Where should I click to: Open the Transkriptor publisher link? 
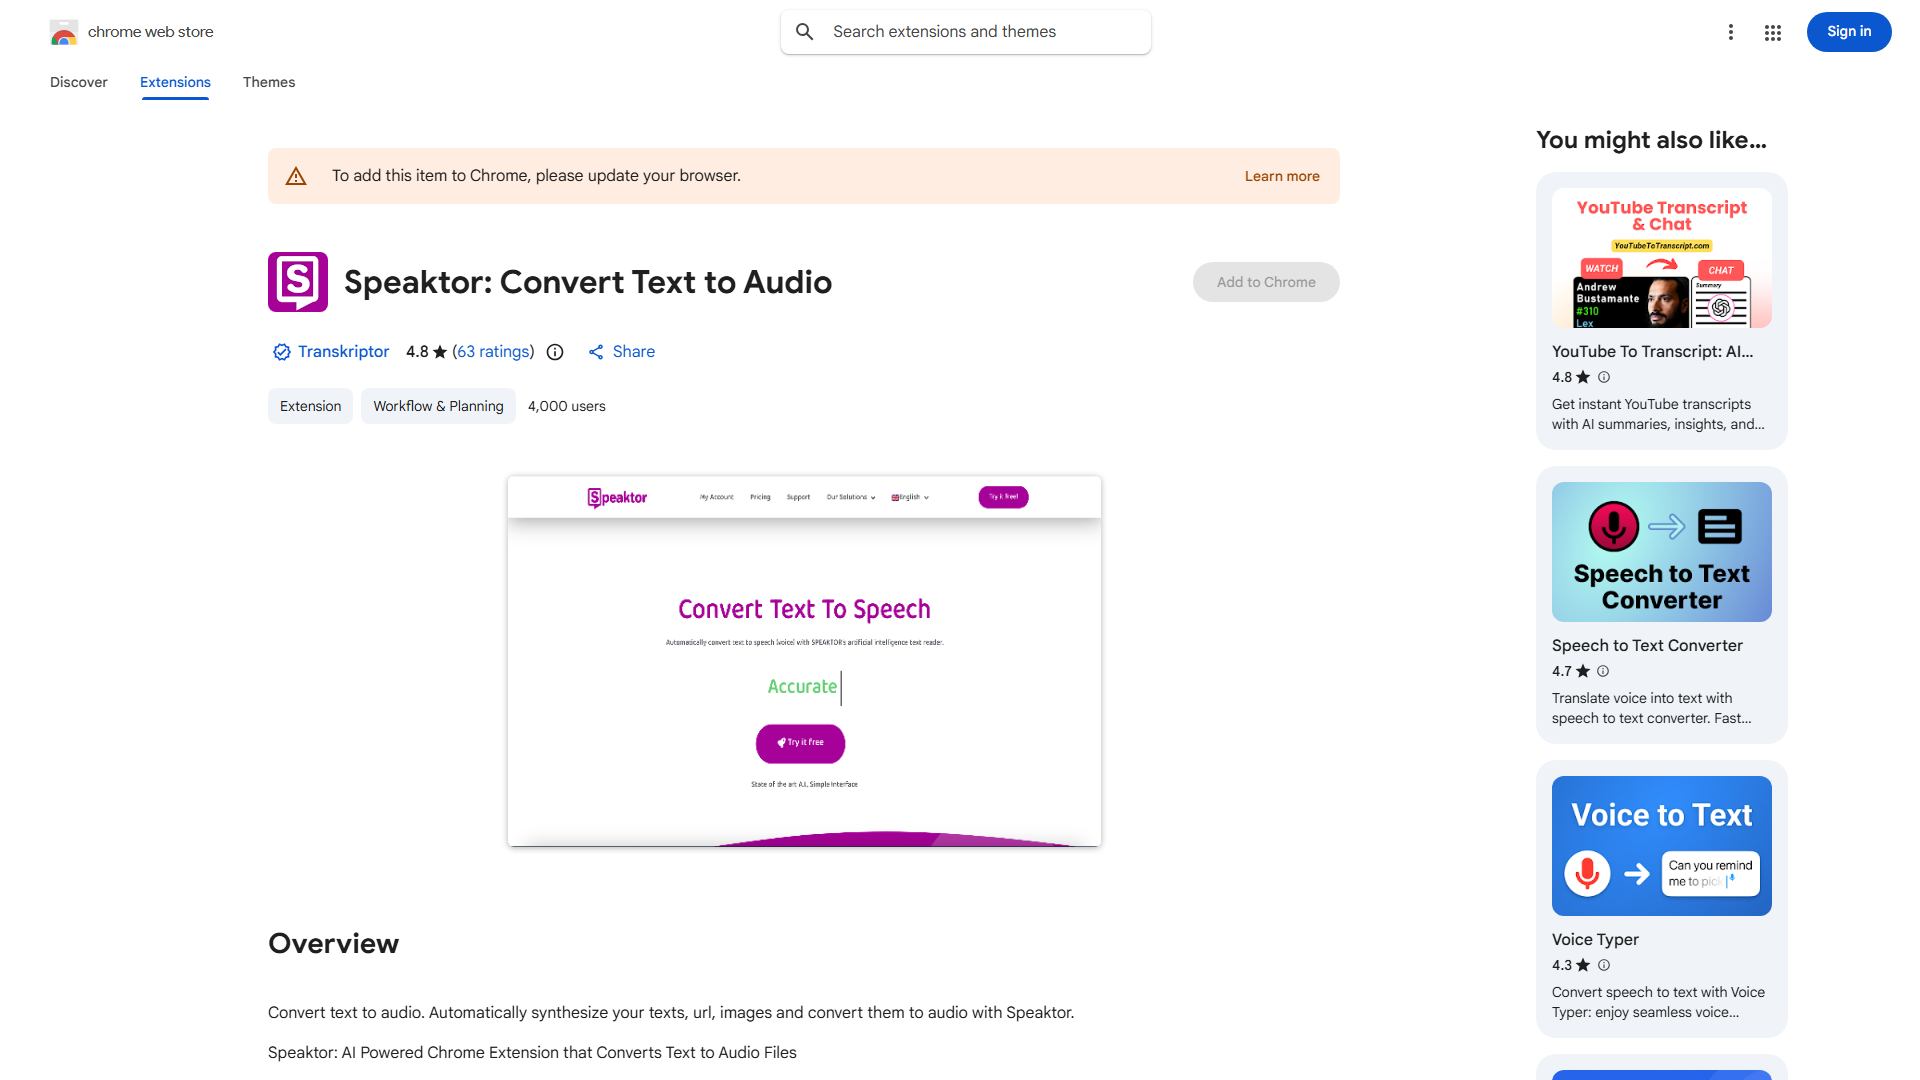[x=343, y=352]
